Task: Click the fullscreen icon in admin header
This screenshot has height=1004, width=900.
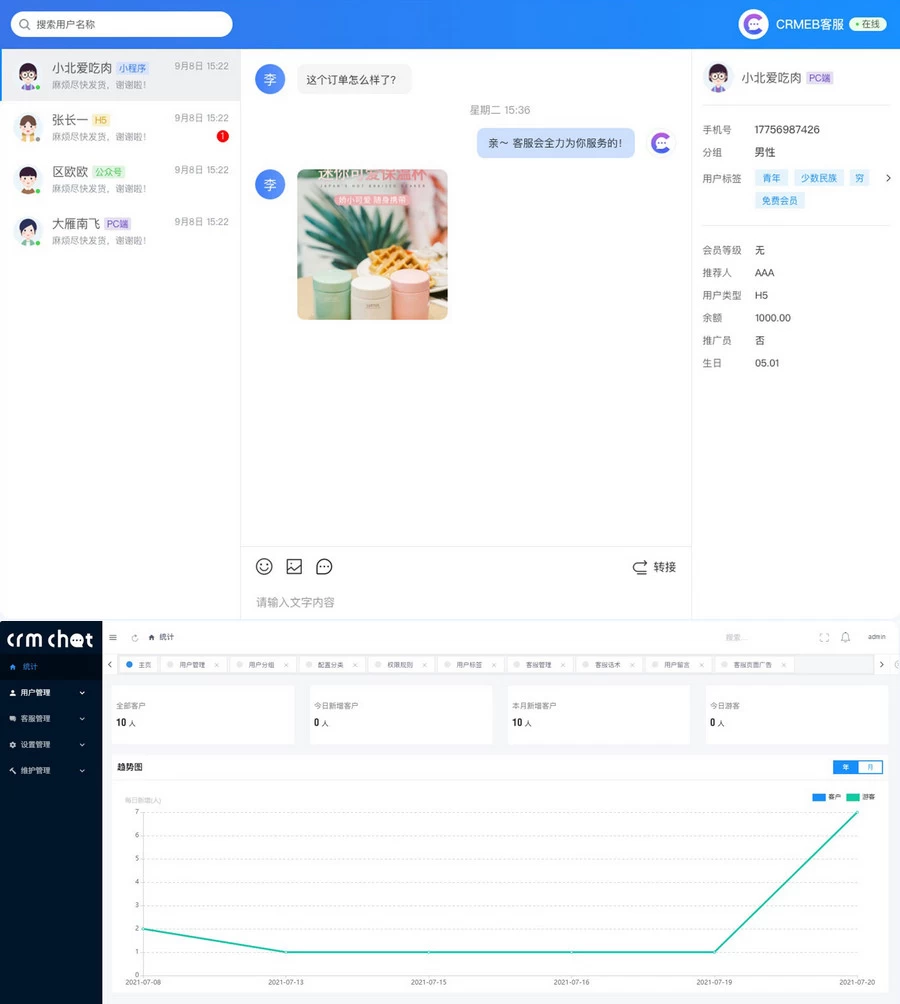Action: point(823,637)
